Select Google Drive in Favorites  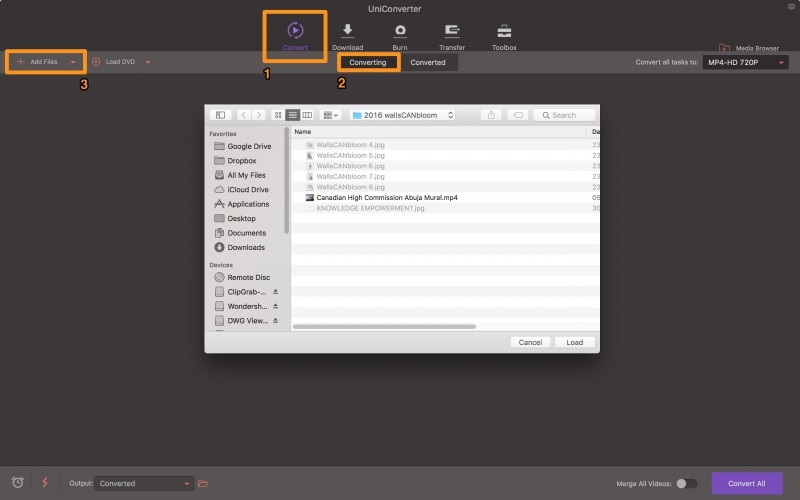[243, 146]
